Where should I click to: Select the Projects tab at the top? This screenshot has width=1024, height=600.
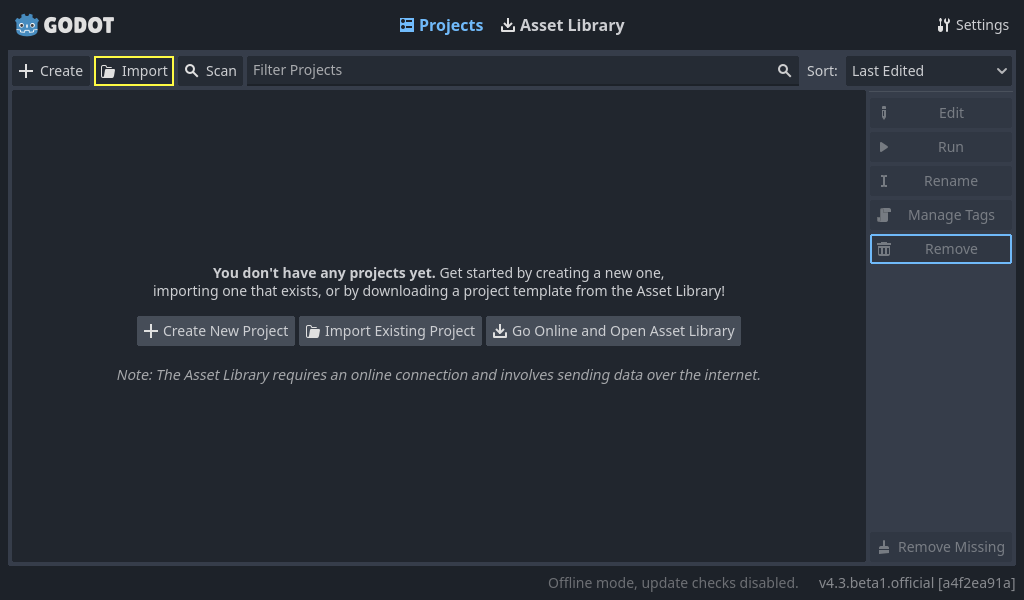coord(441,25)
